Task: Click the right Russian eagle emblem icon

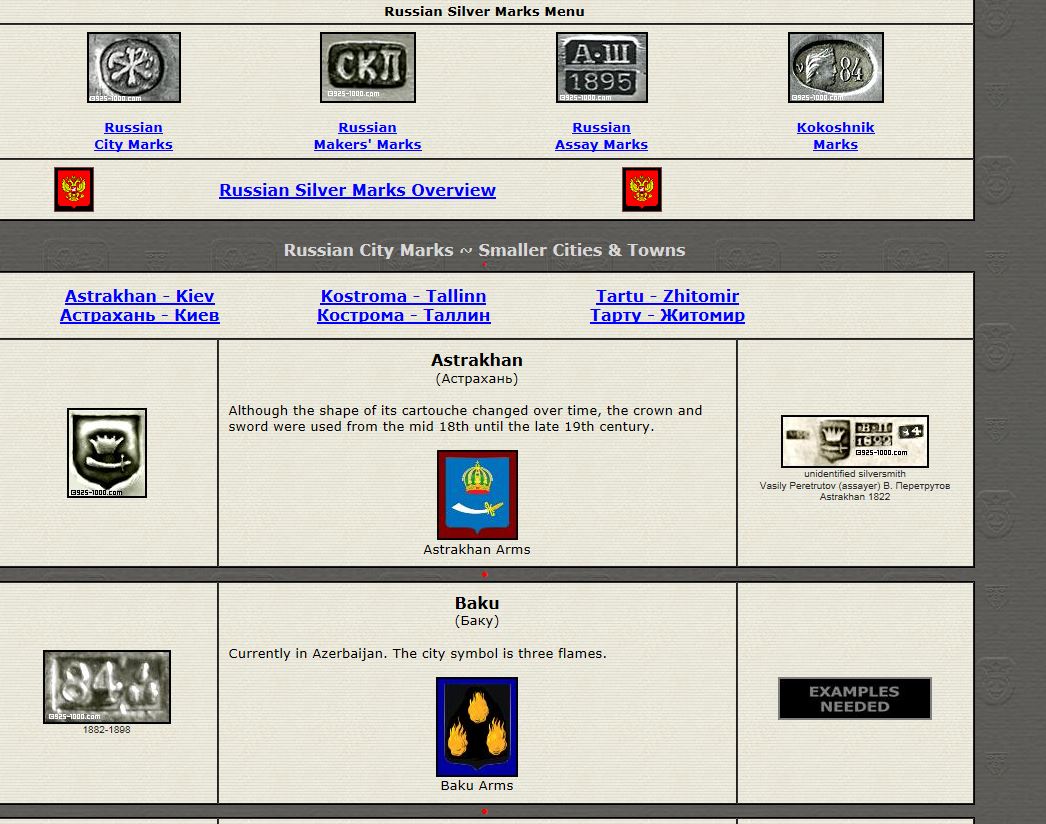Action: click(x=642, y=189)
